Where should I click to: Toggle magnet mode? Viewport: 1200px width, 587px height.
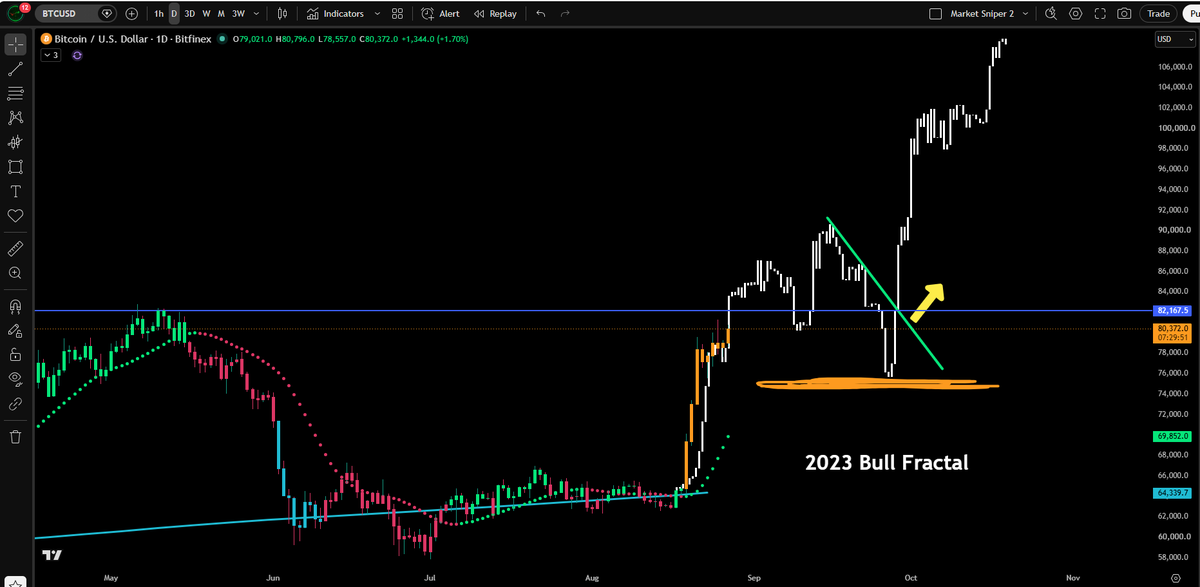(16, 306)
